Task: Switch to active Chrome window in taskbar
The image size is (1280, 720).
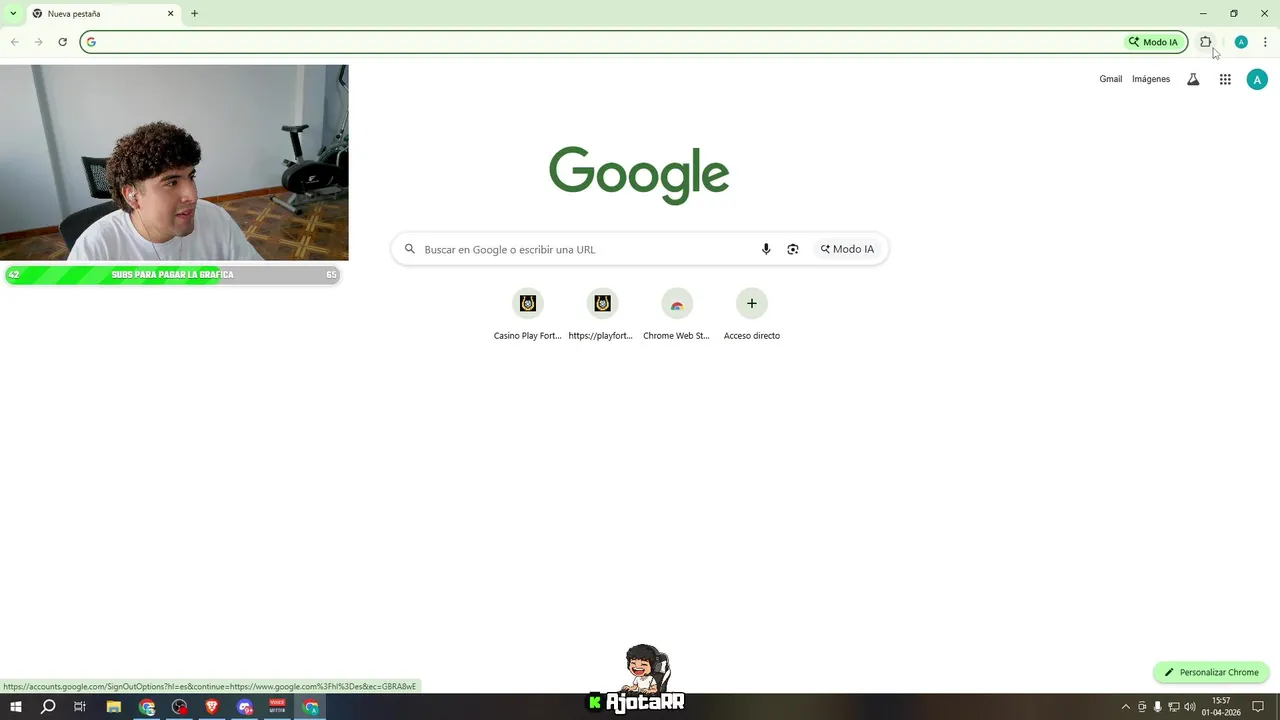Action: pos(311,707)
